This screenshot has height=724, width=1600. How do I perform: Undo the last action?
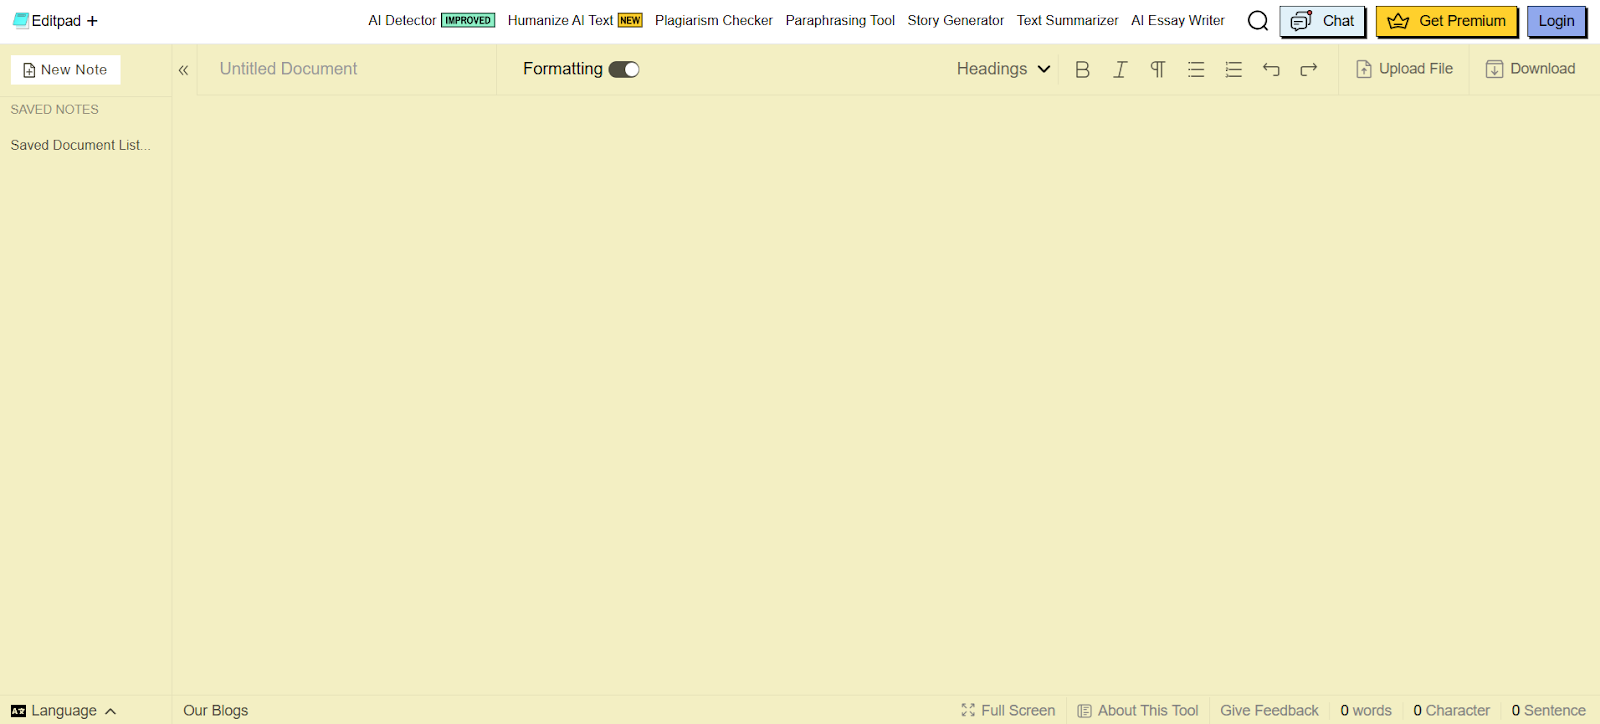coord(1271,69)
